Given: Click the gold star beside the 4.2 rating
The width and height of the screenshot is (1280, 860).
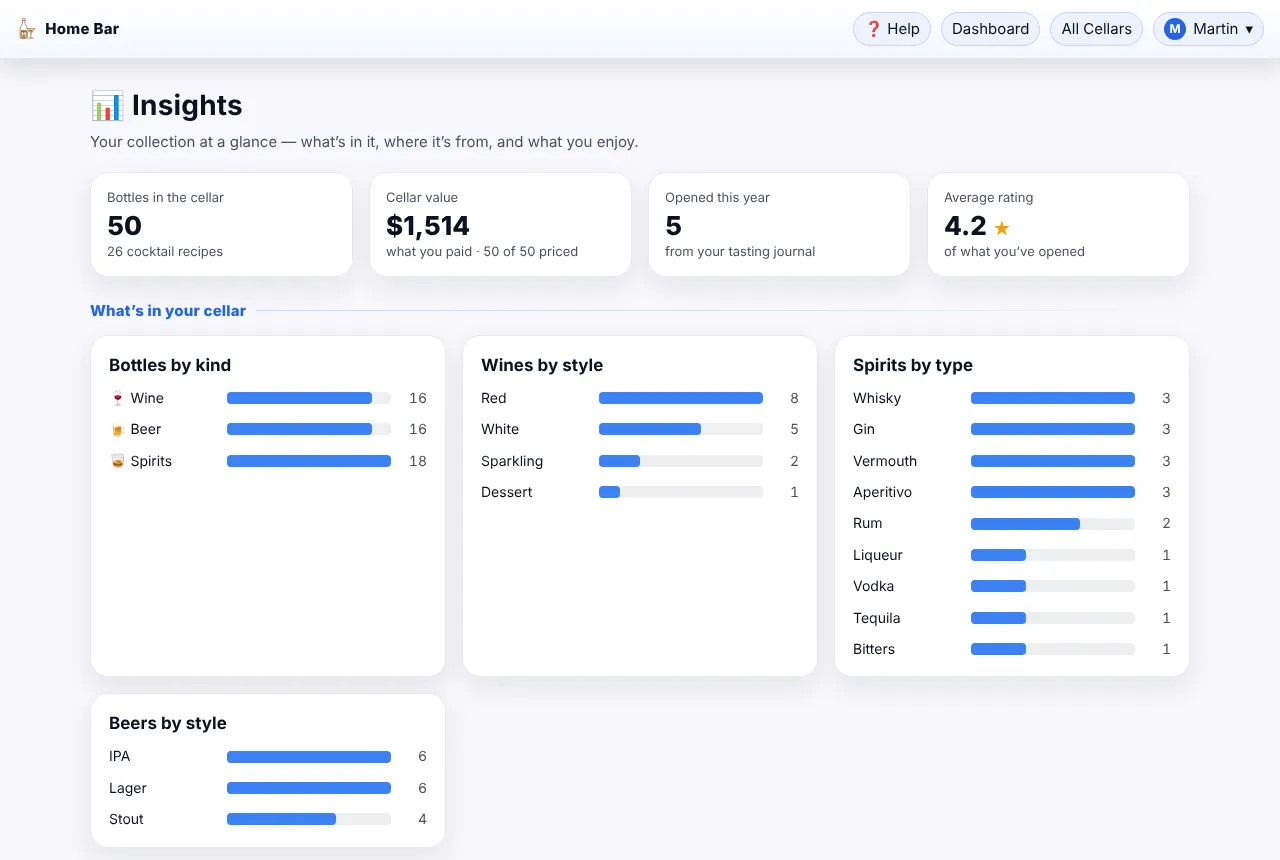Looking at the screenshot, I should [1002, 228].
